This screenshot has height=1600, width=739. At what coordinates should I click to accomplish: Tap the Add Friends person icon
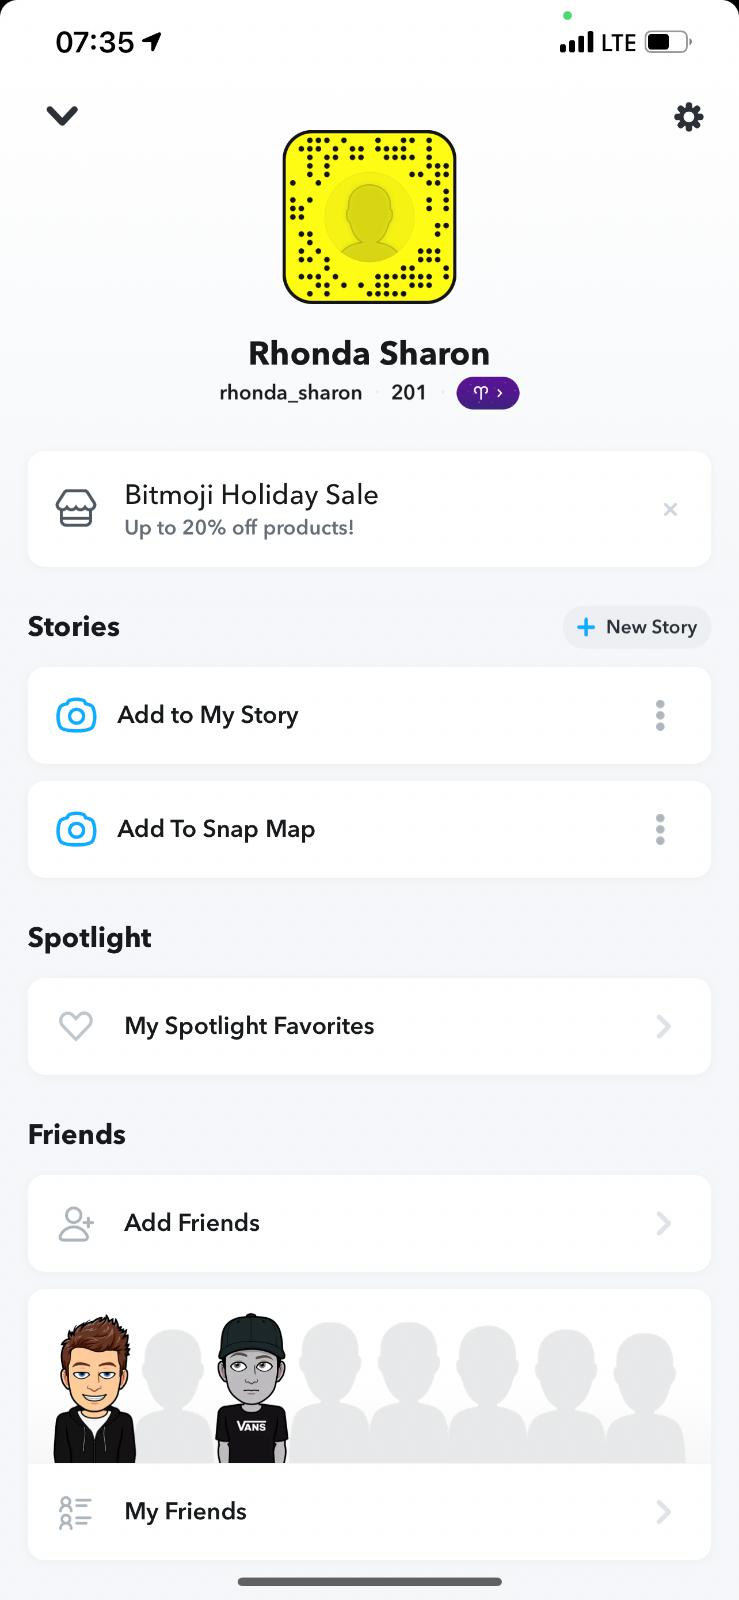click(76, 1223)
